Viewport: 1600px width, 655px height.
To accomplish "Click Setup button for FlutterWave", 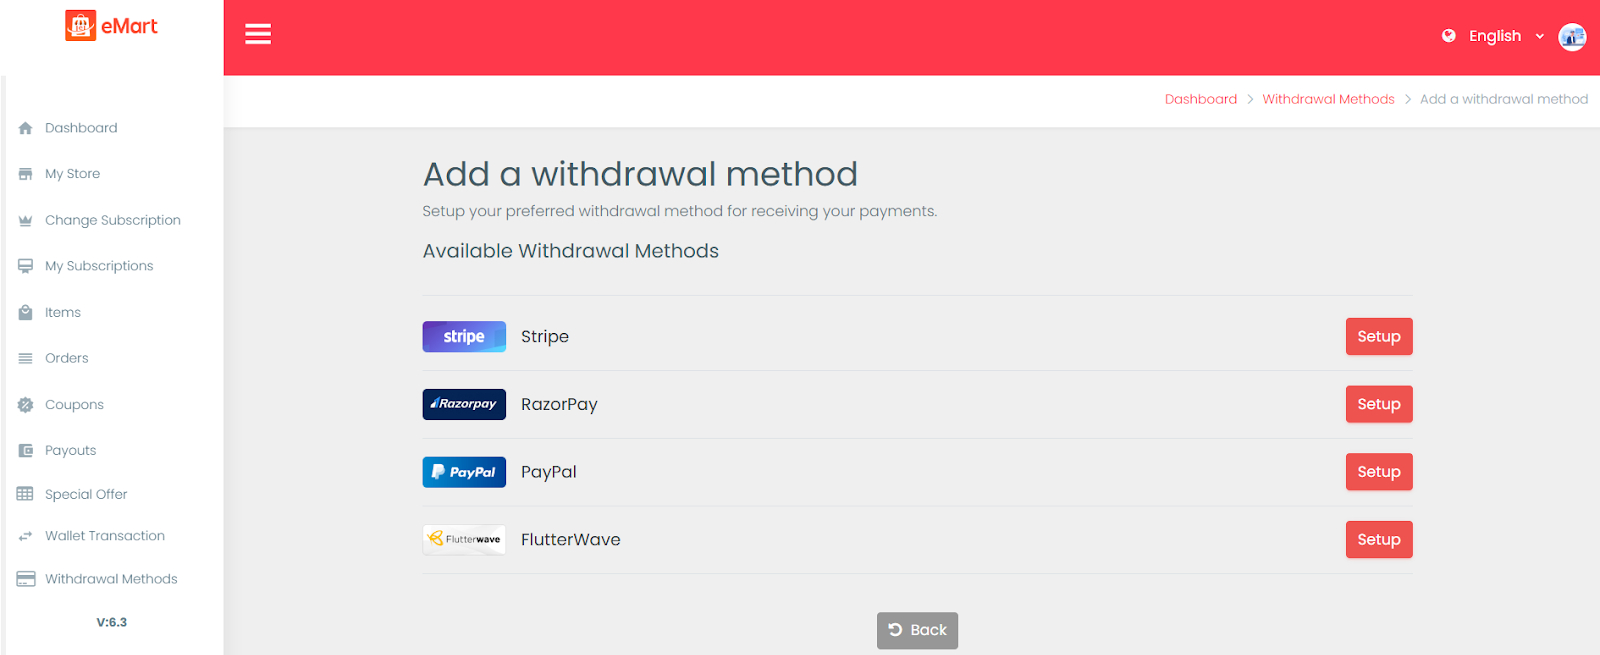I will [x=1379, y=540].
